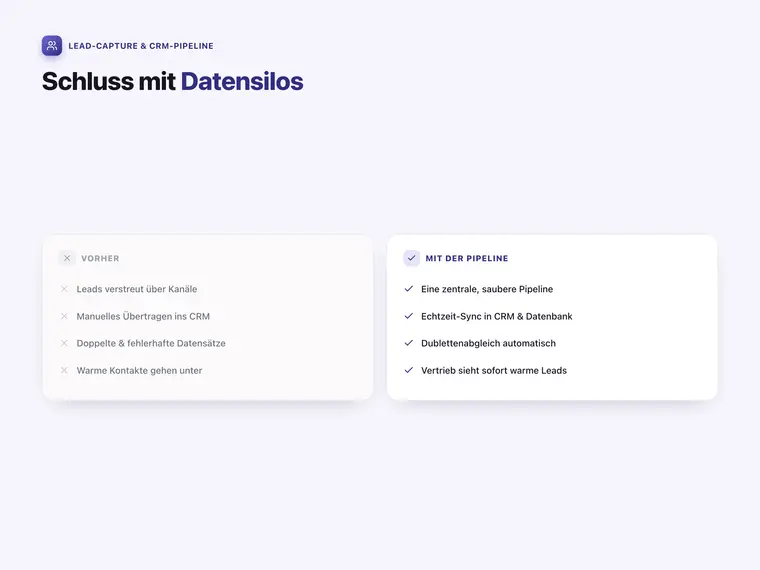Click the MIT DER PIPELINE card title
The image size is (760, 570).
[x=467, y=258]
